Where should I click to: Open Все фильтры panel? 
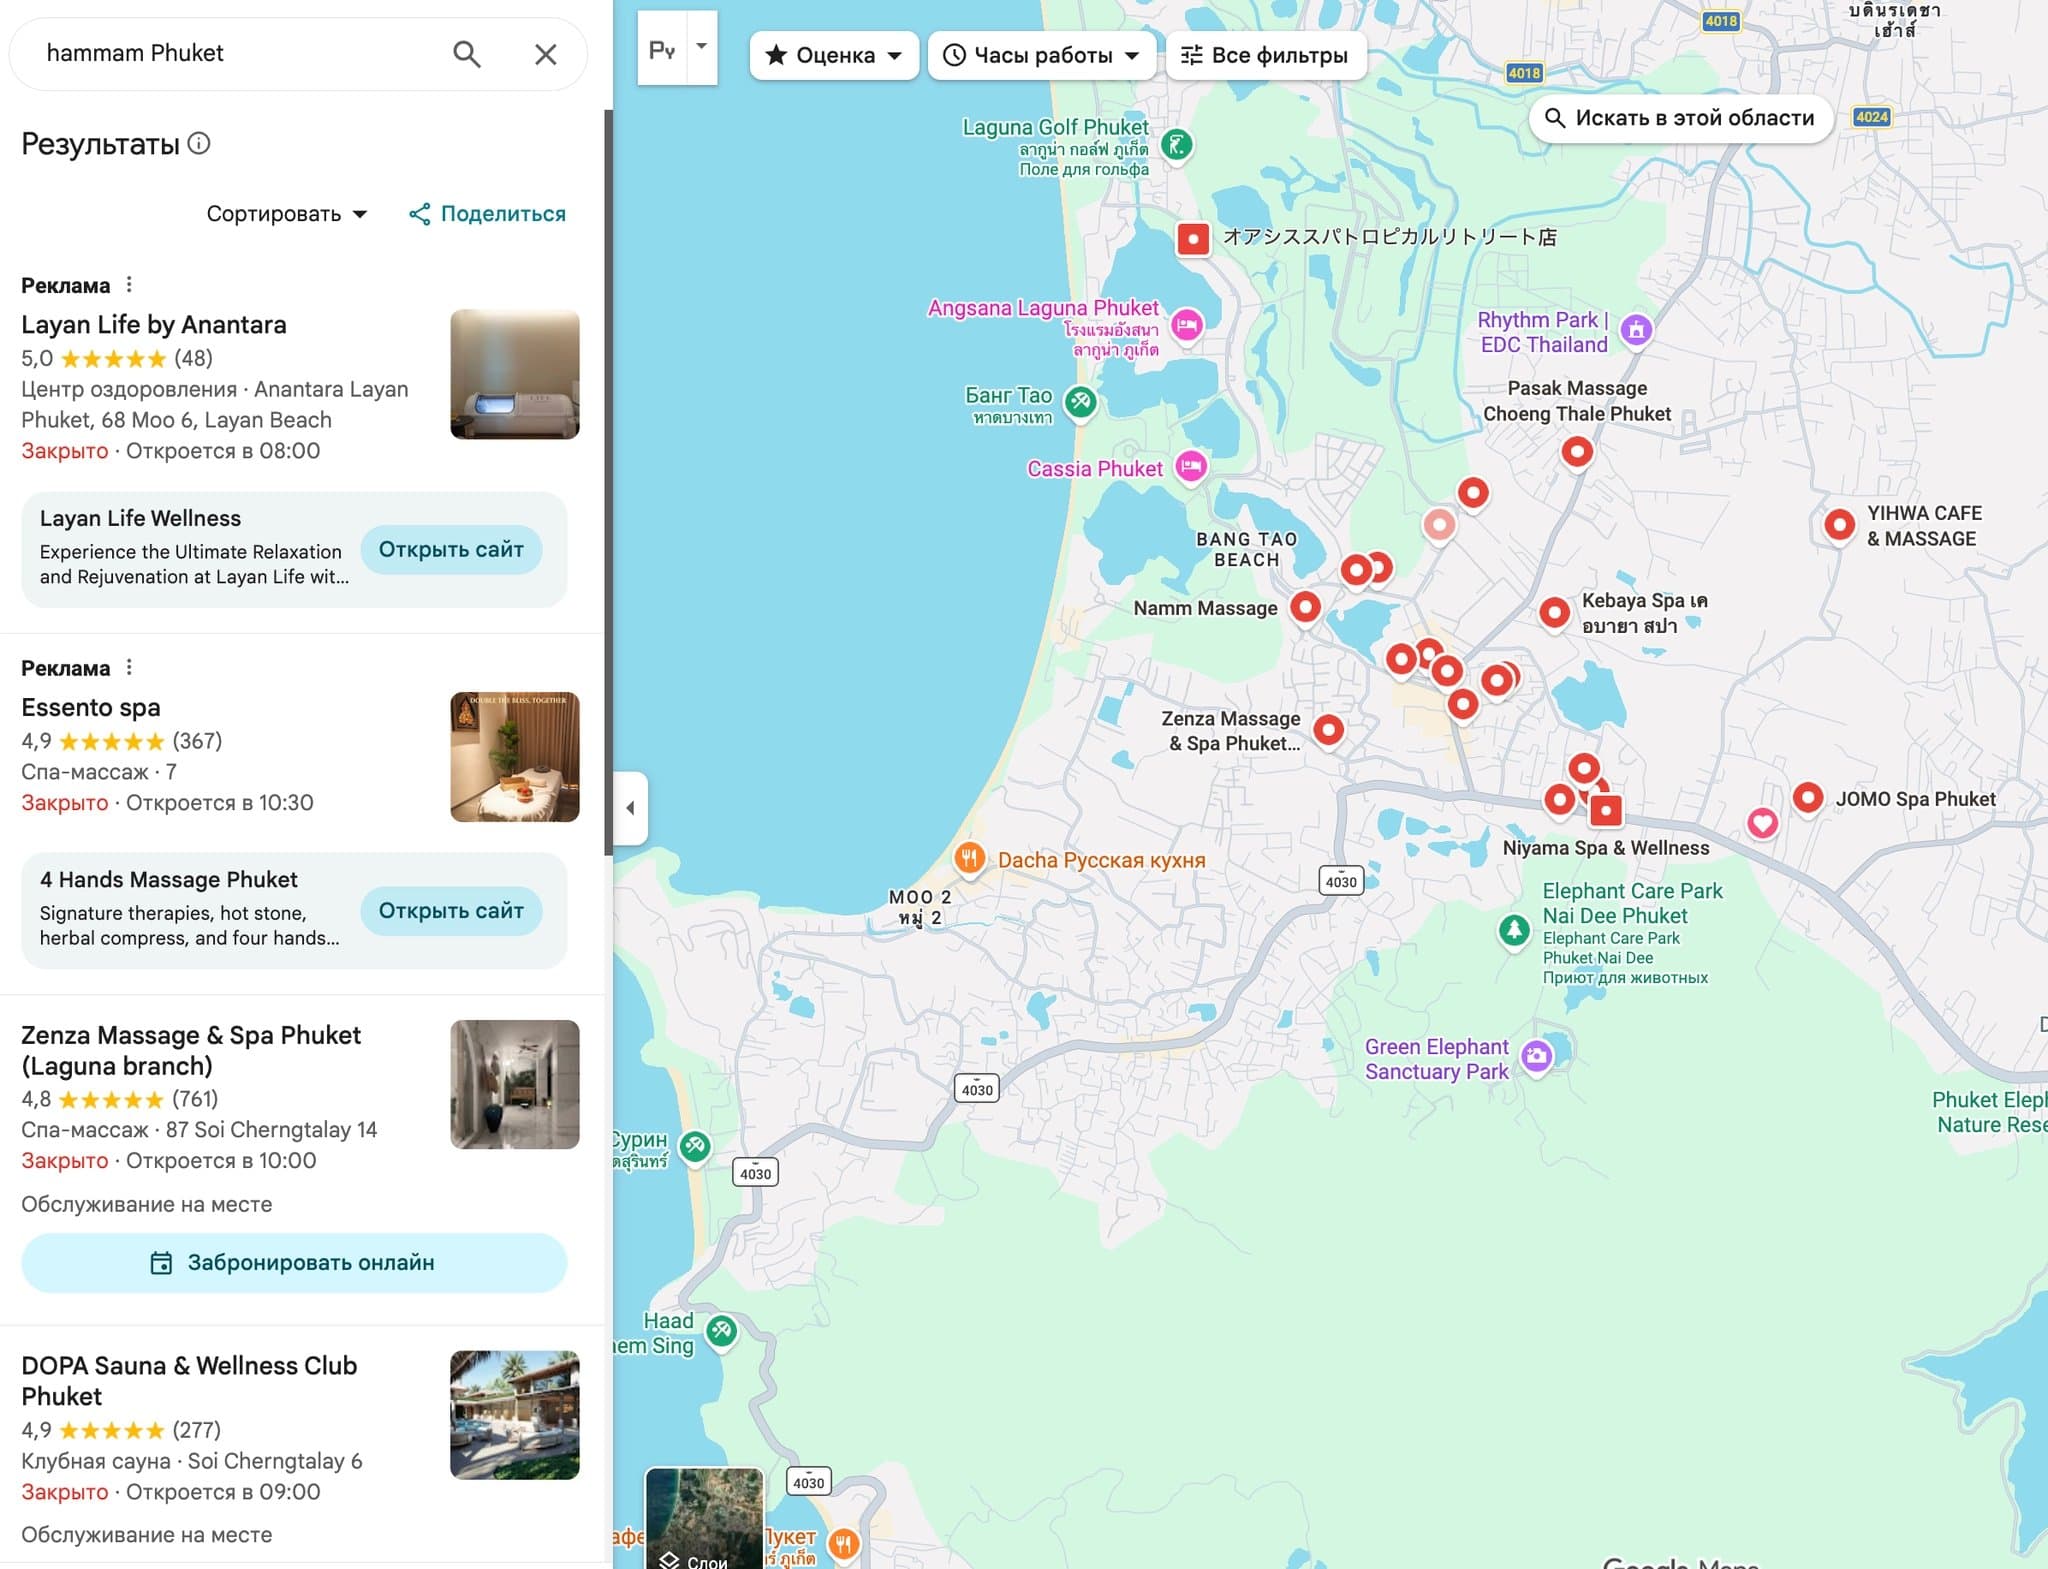click(x=1265, y=55)
